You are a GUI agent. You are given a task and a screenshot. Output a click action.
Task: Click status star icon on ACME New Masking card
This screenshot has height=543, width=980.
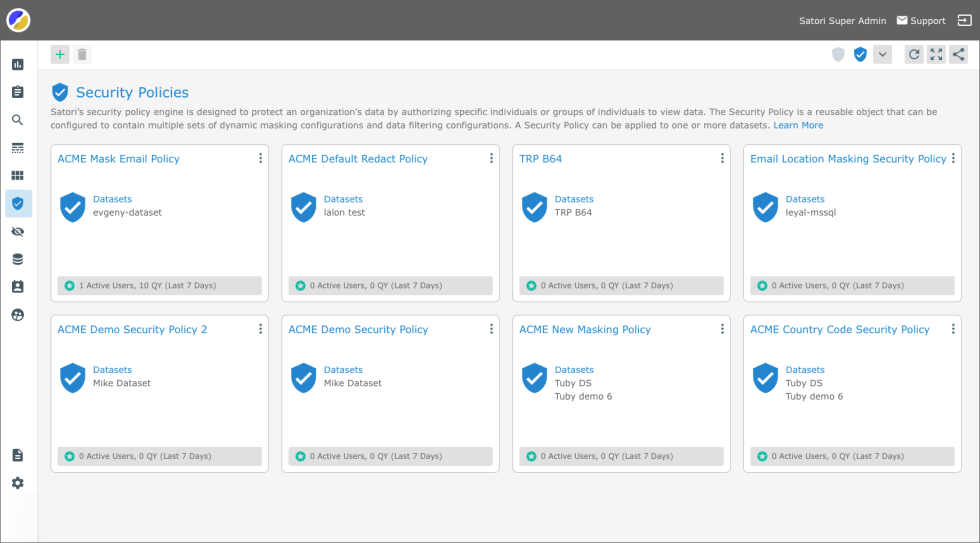coord(531,456)
